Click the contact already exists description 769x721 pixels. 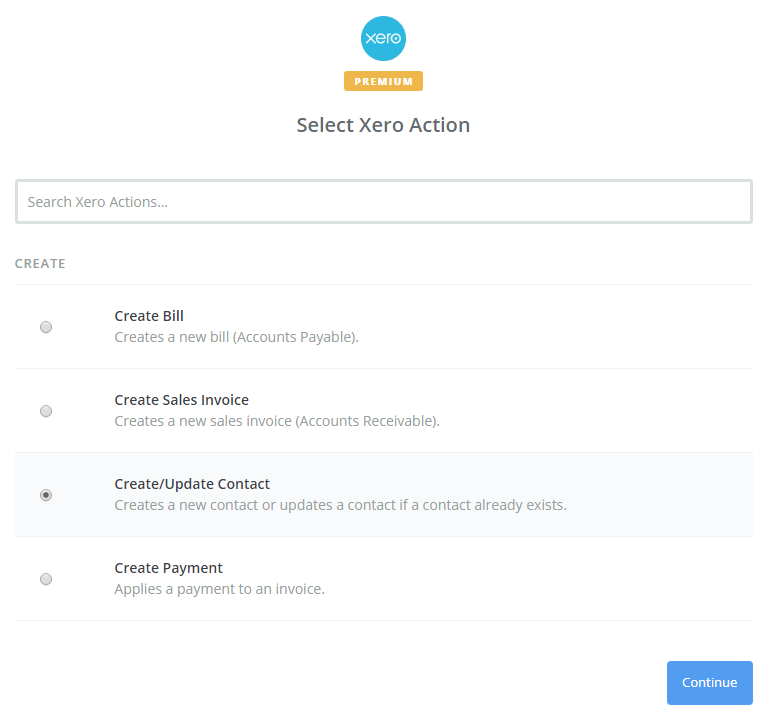point(340,505)
